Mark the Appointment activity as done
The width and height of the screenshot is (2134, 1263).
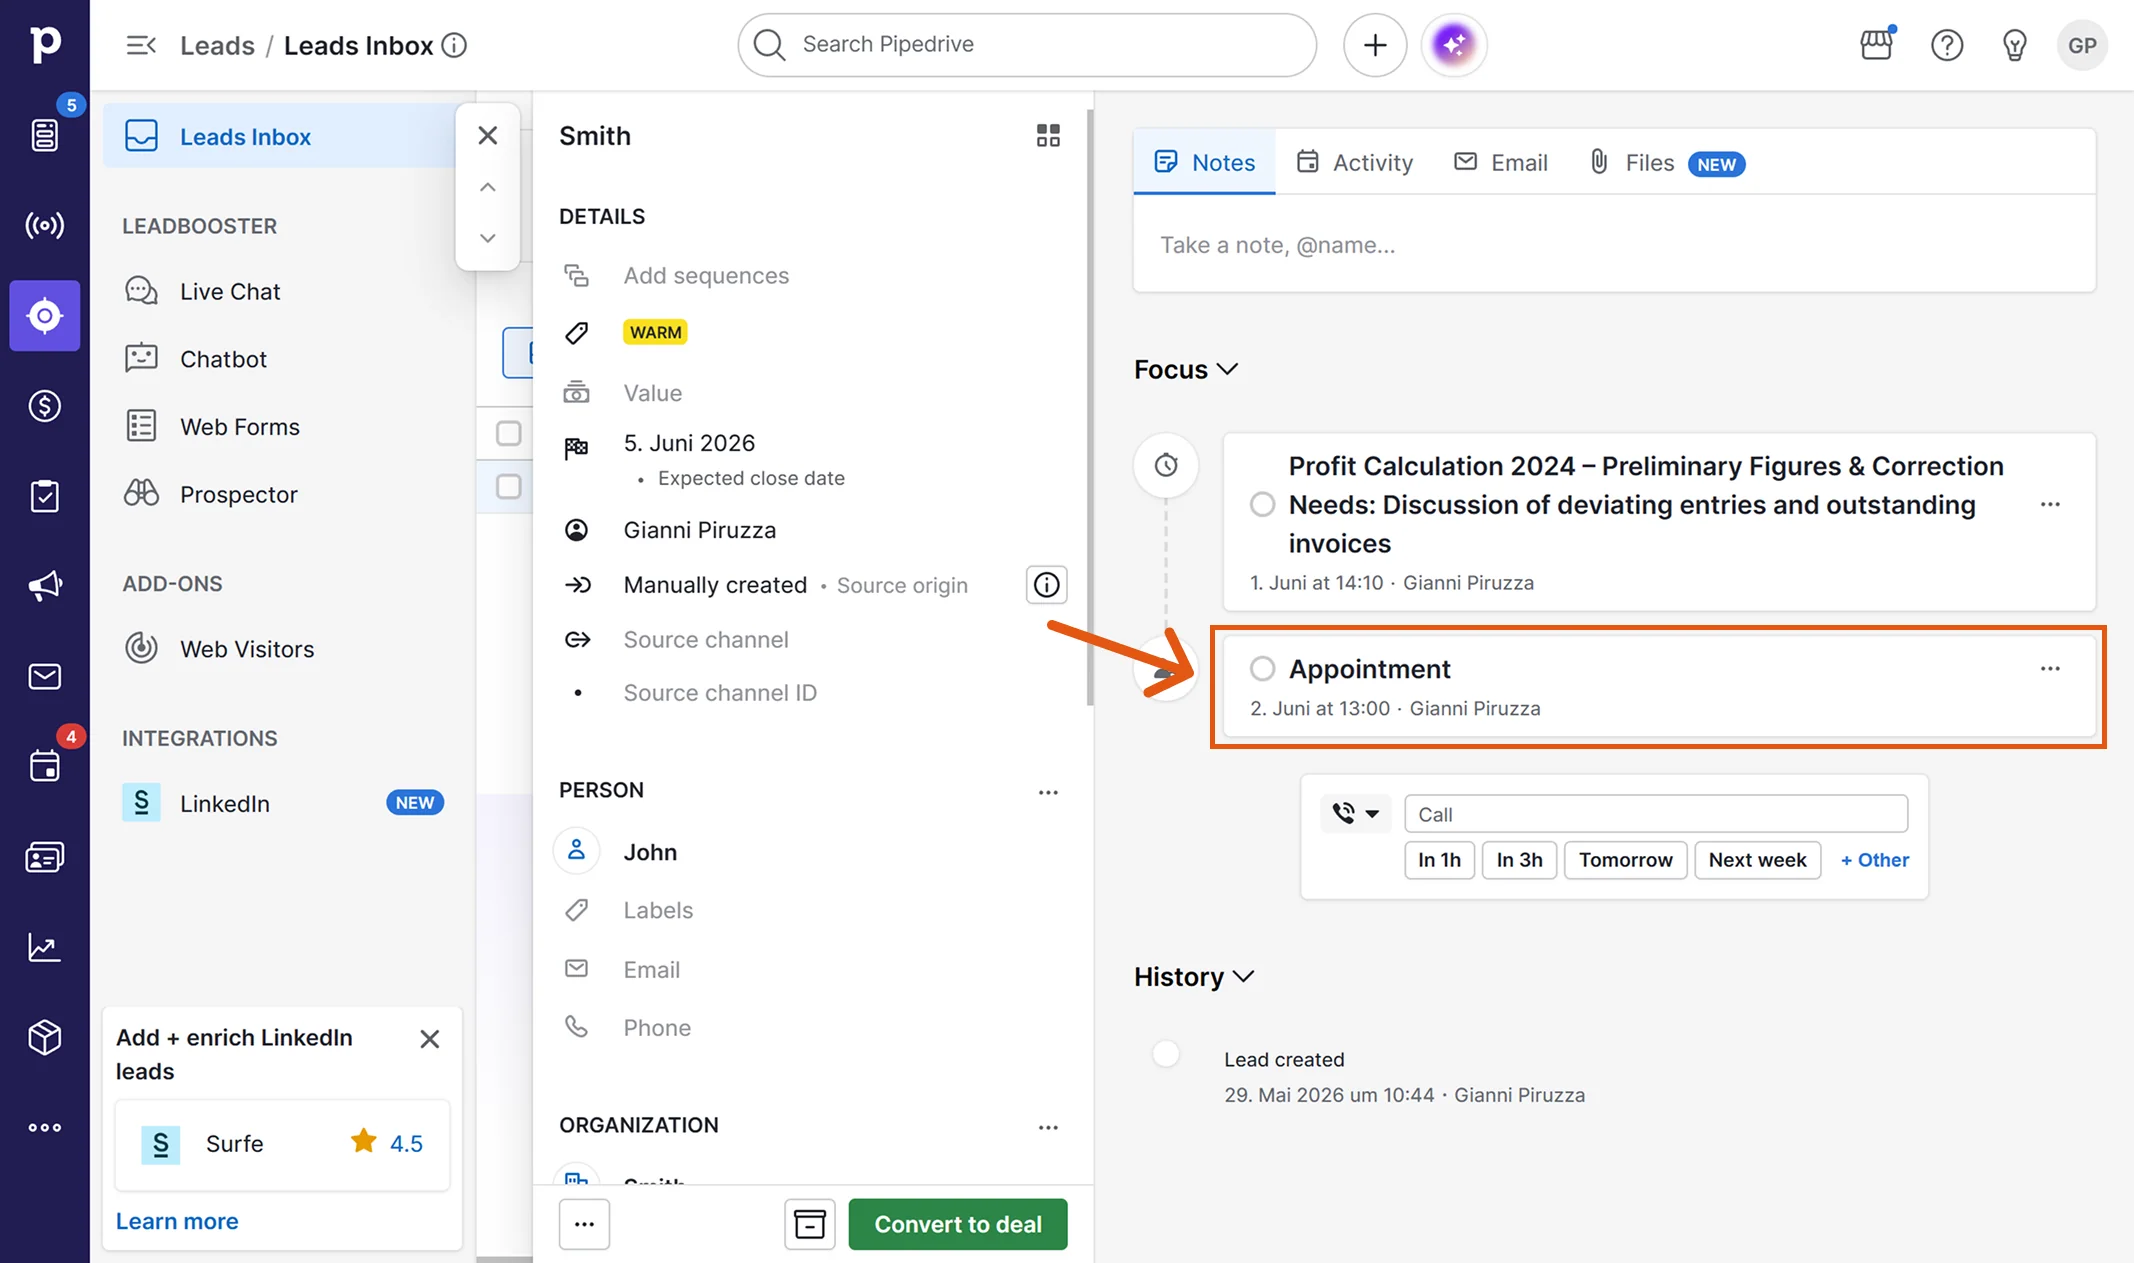1262,668
